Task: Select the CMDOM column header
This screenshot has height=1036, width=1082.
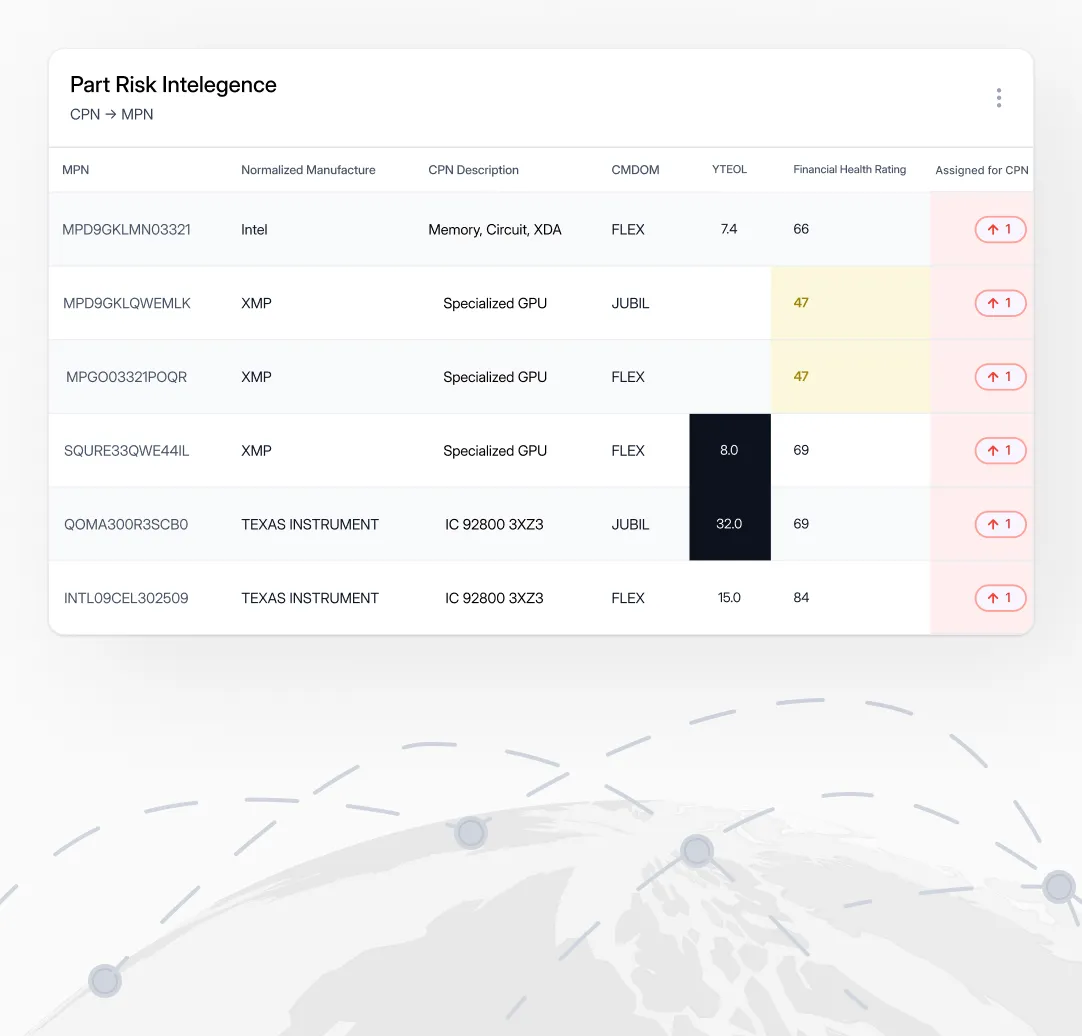Action: (x=635, y=169)
